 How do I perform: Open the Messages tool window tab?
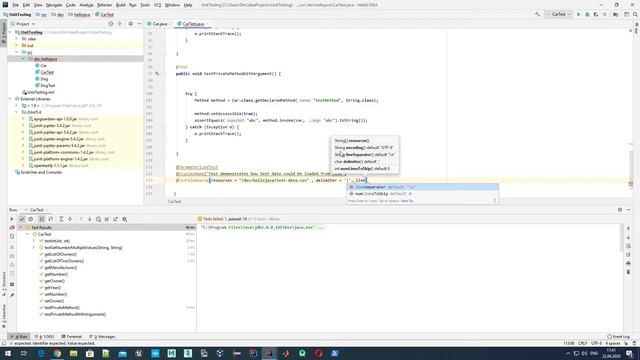click(x=102, y=337)
